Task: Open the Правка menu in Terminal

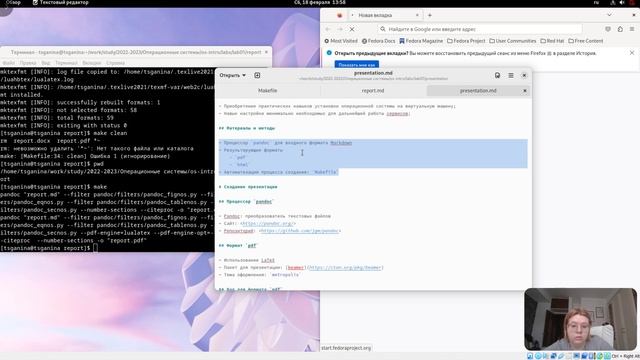Action: click(28, 63)
